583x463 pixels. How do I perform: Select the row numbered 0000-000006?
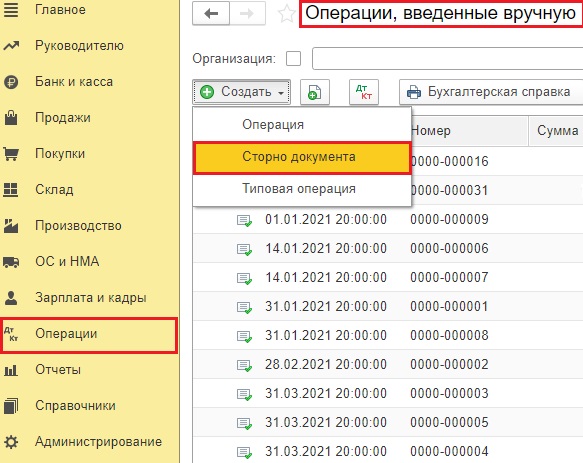coord(388,248)
